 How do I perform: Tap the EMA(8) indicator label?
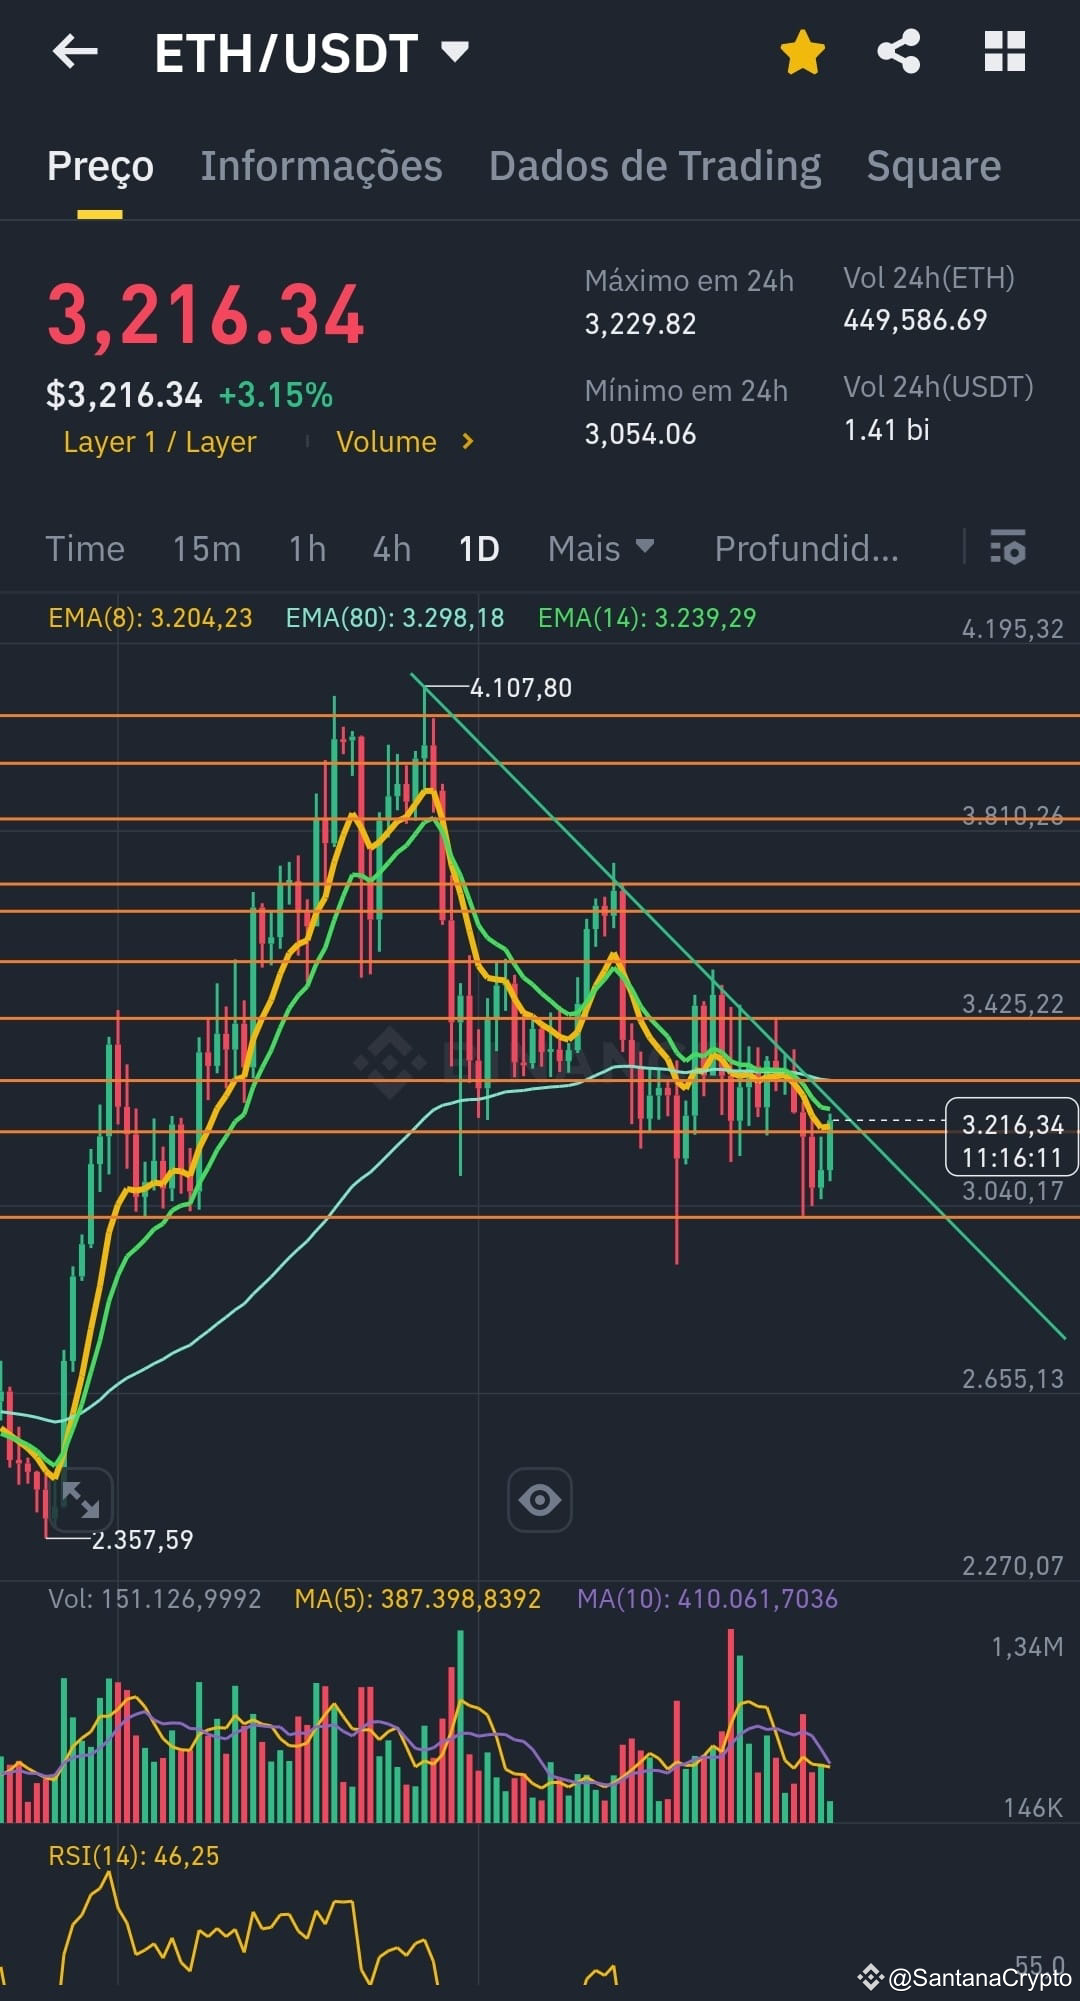(150, 618)
